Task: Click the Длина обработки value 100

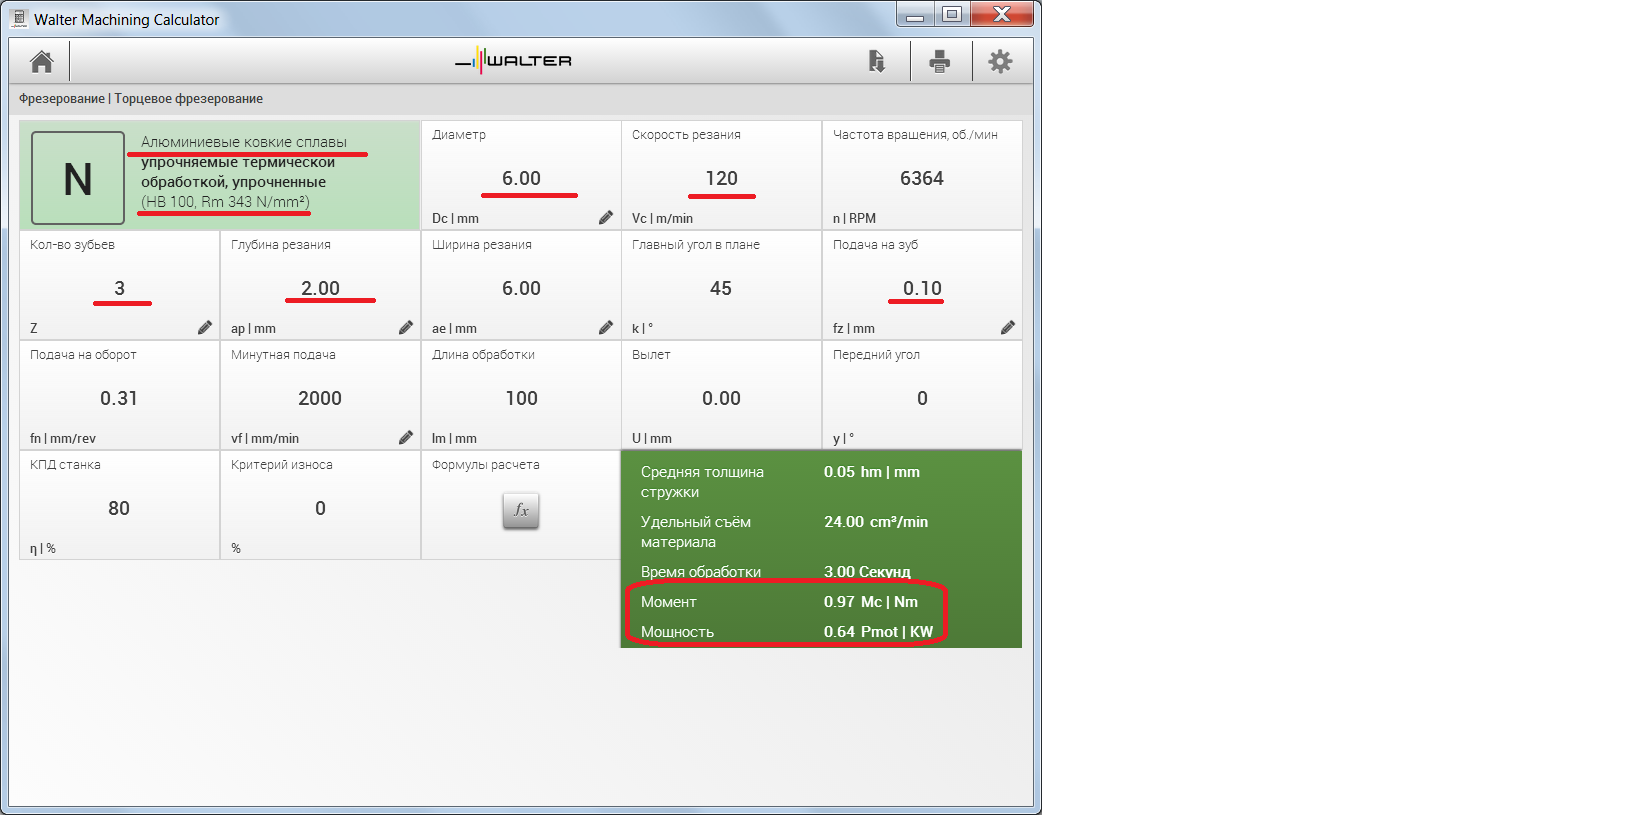Action: tap(521, 398)
